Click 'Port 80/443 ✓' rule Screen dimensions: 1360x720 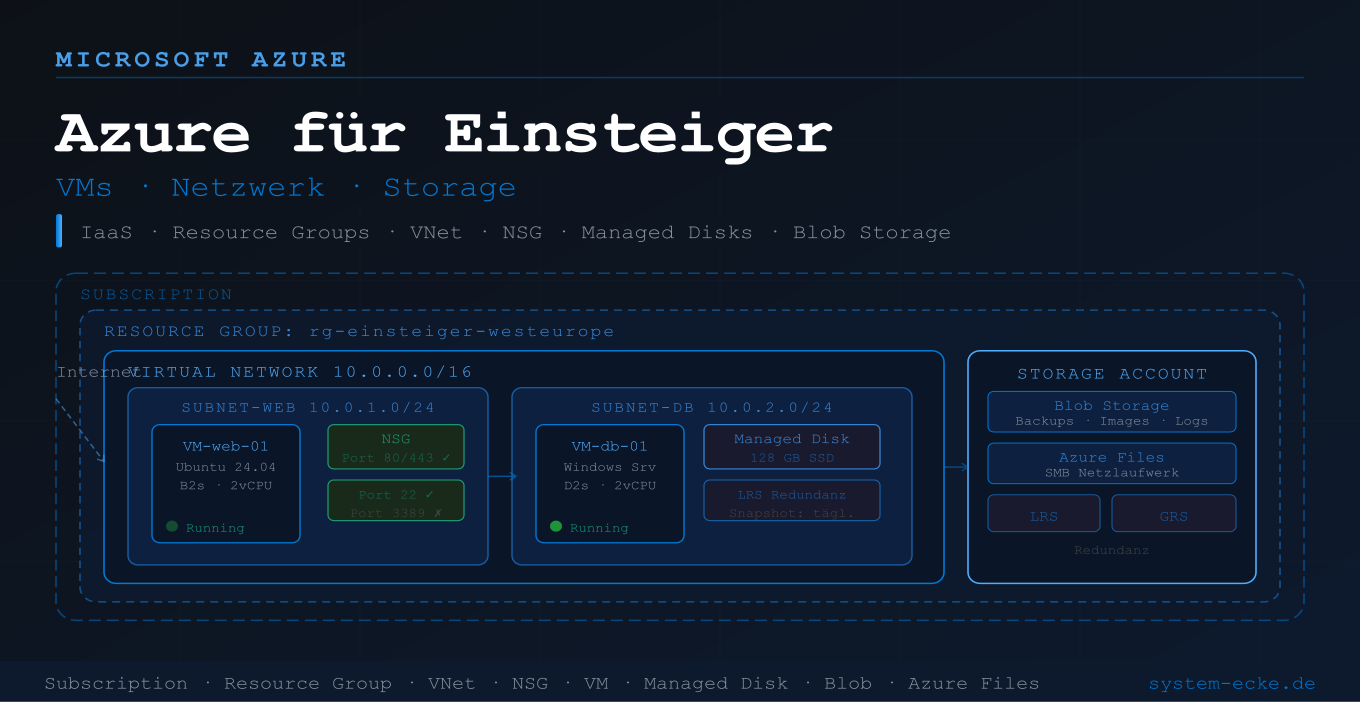click(396, 458)
